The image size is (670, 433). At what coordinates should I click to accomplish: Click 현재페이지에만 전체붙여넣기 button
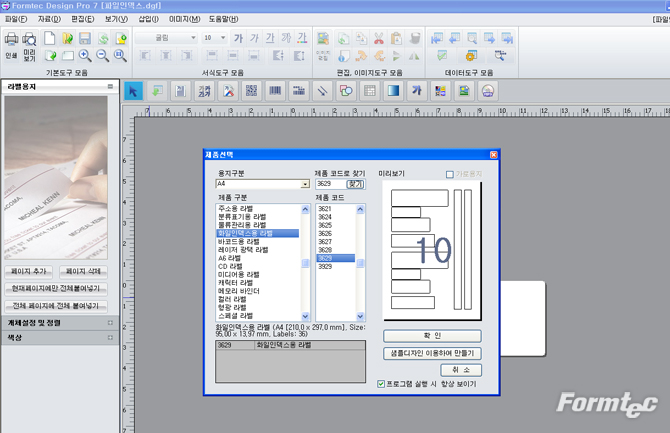[56, 289]
